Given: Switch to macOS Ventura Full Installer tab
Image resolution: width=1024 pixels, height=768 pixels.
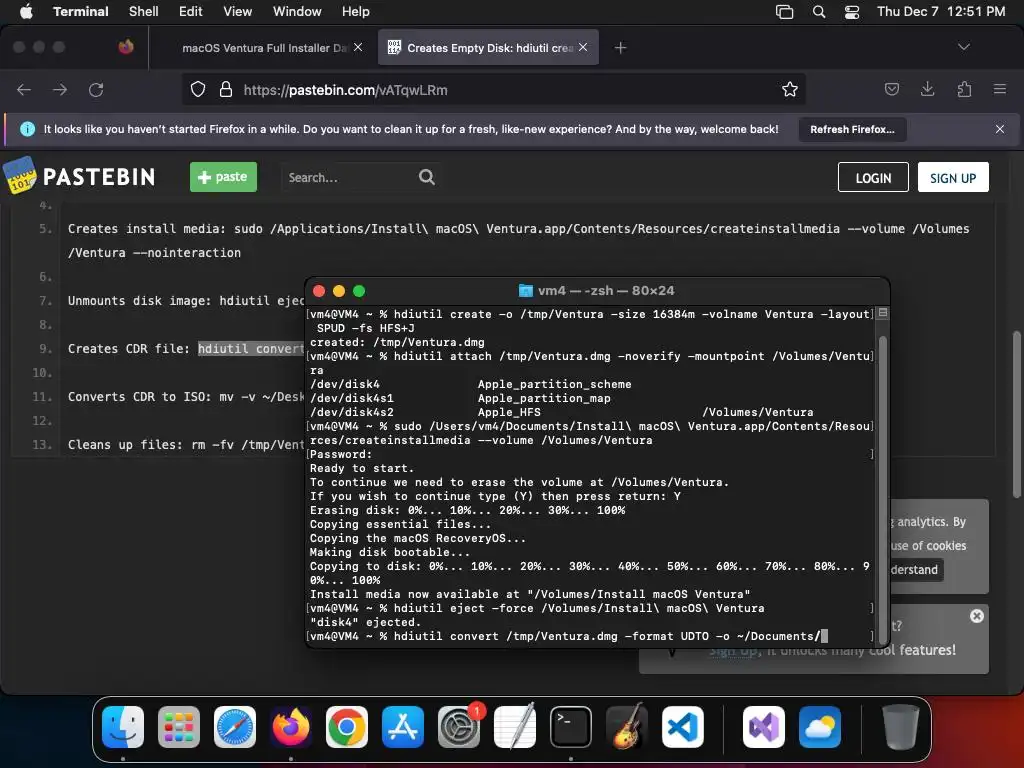Looking at the screenshot, I should 263,48.
